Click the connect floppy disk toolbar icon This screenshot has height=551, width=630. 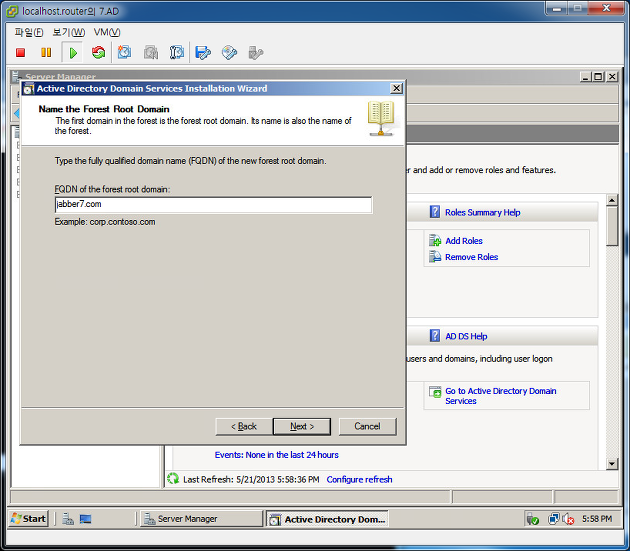click(x=203, y=53)
